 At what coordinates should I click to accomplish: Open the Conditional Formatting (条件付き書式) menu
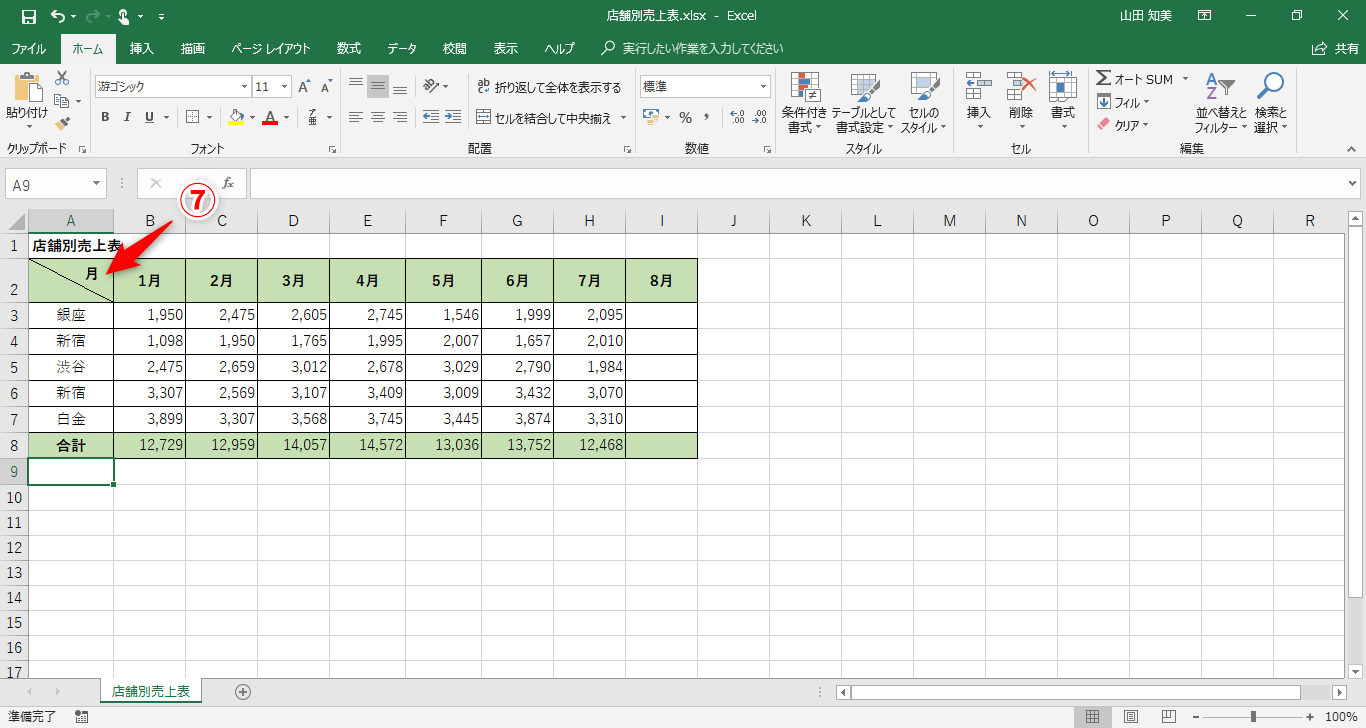tap(804, 103)
